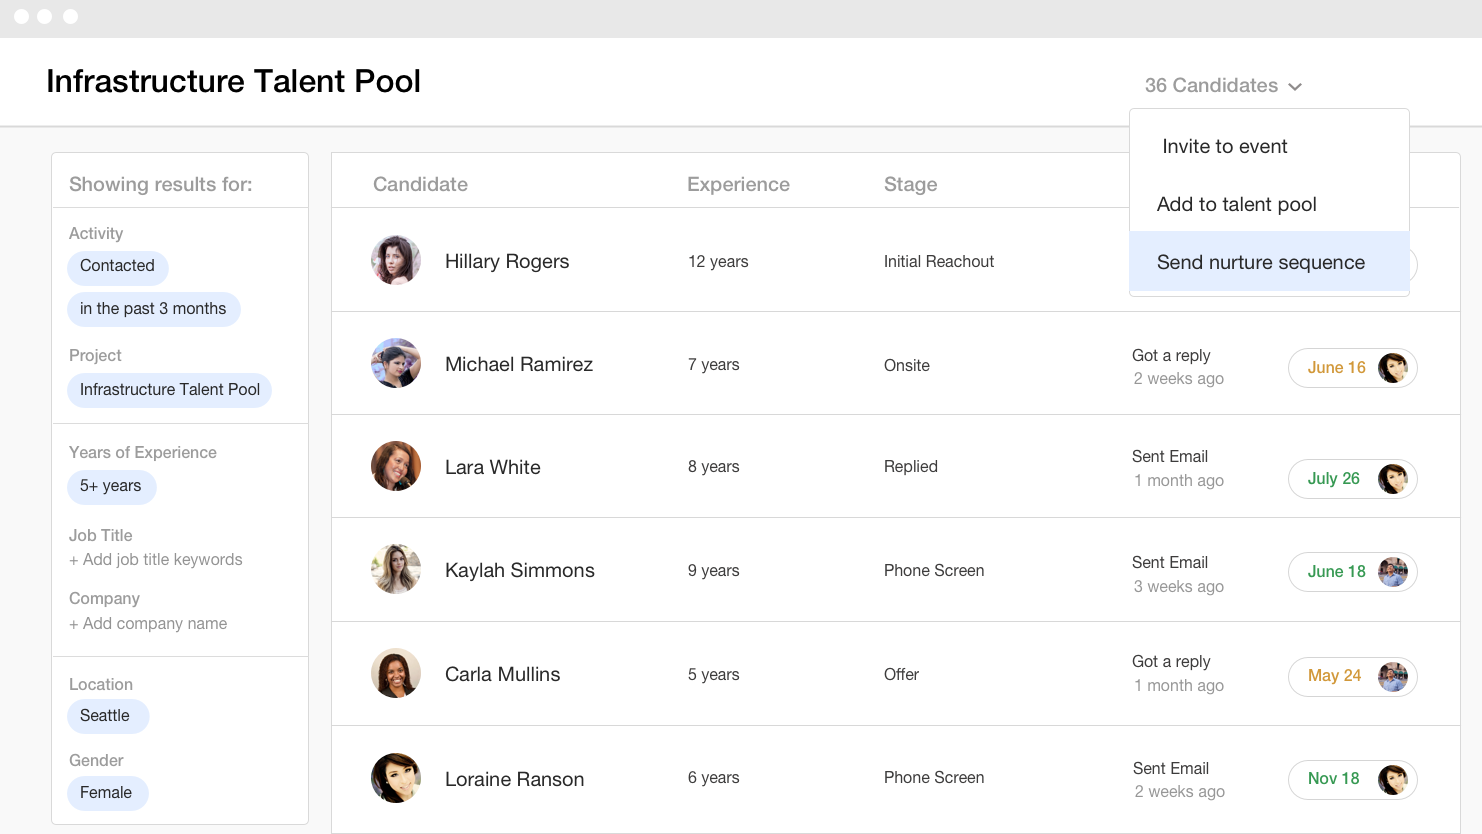This screenshot has width=1482, height=834.
Task: Click recruiter avatar in May 24 badge
Action: (1393, 677)
